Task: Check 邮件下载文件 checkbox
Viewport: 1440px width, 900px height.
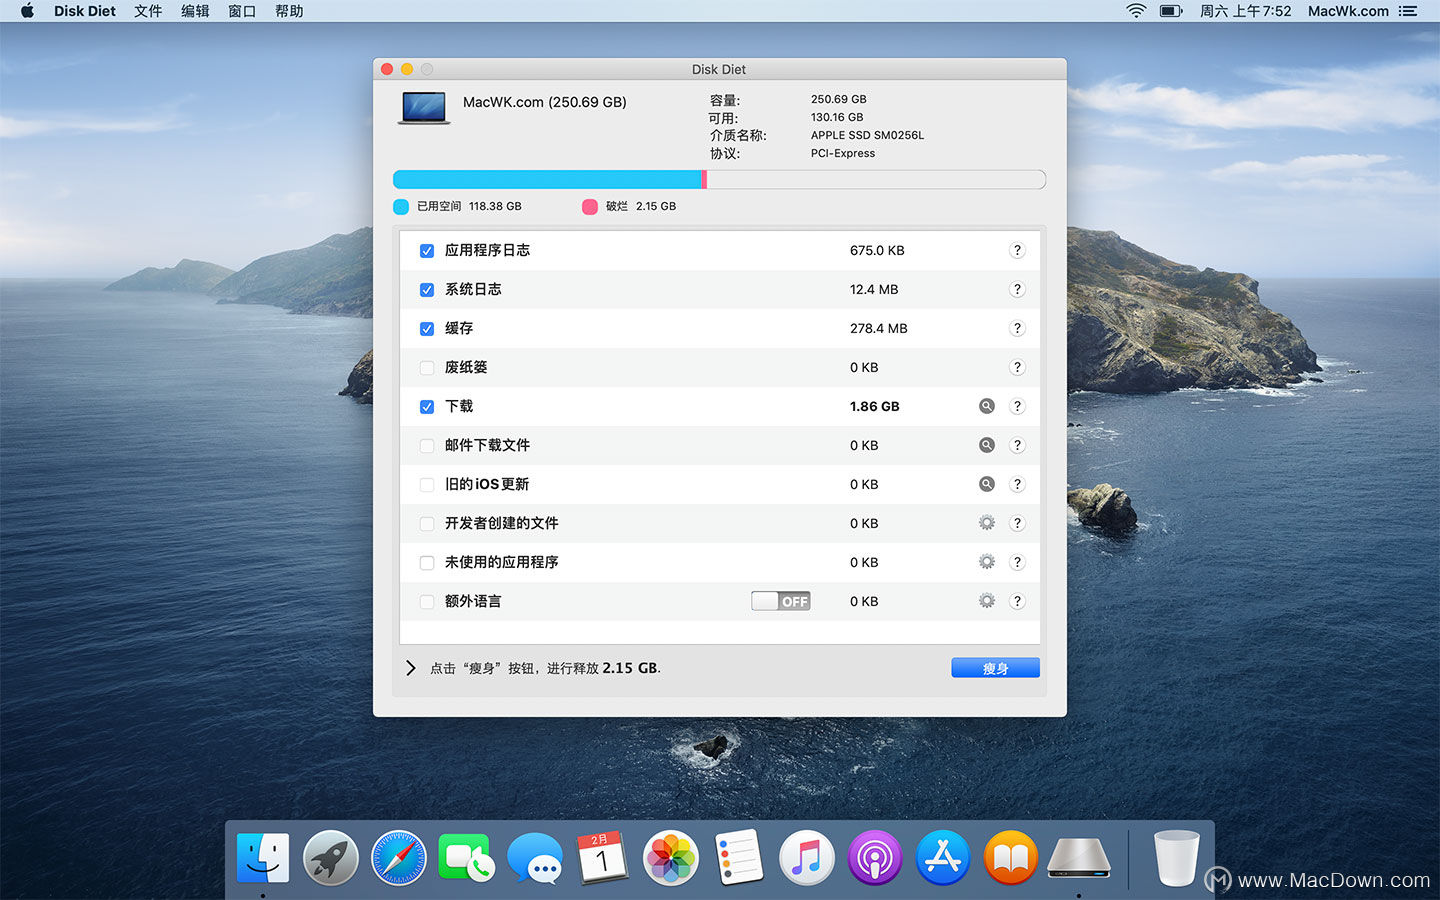Action: (427, 446)
